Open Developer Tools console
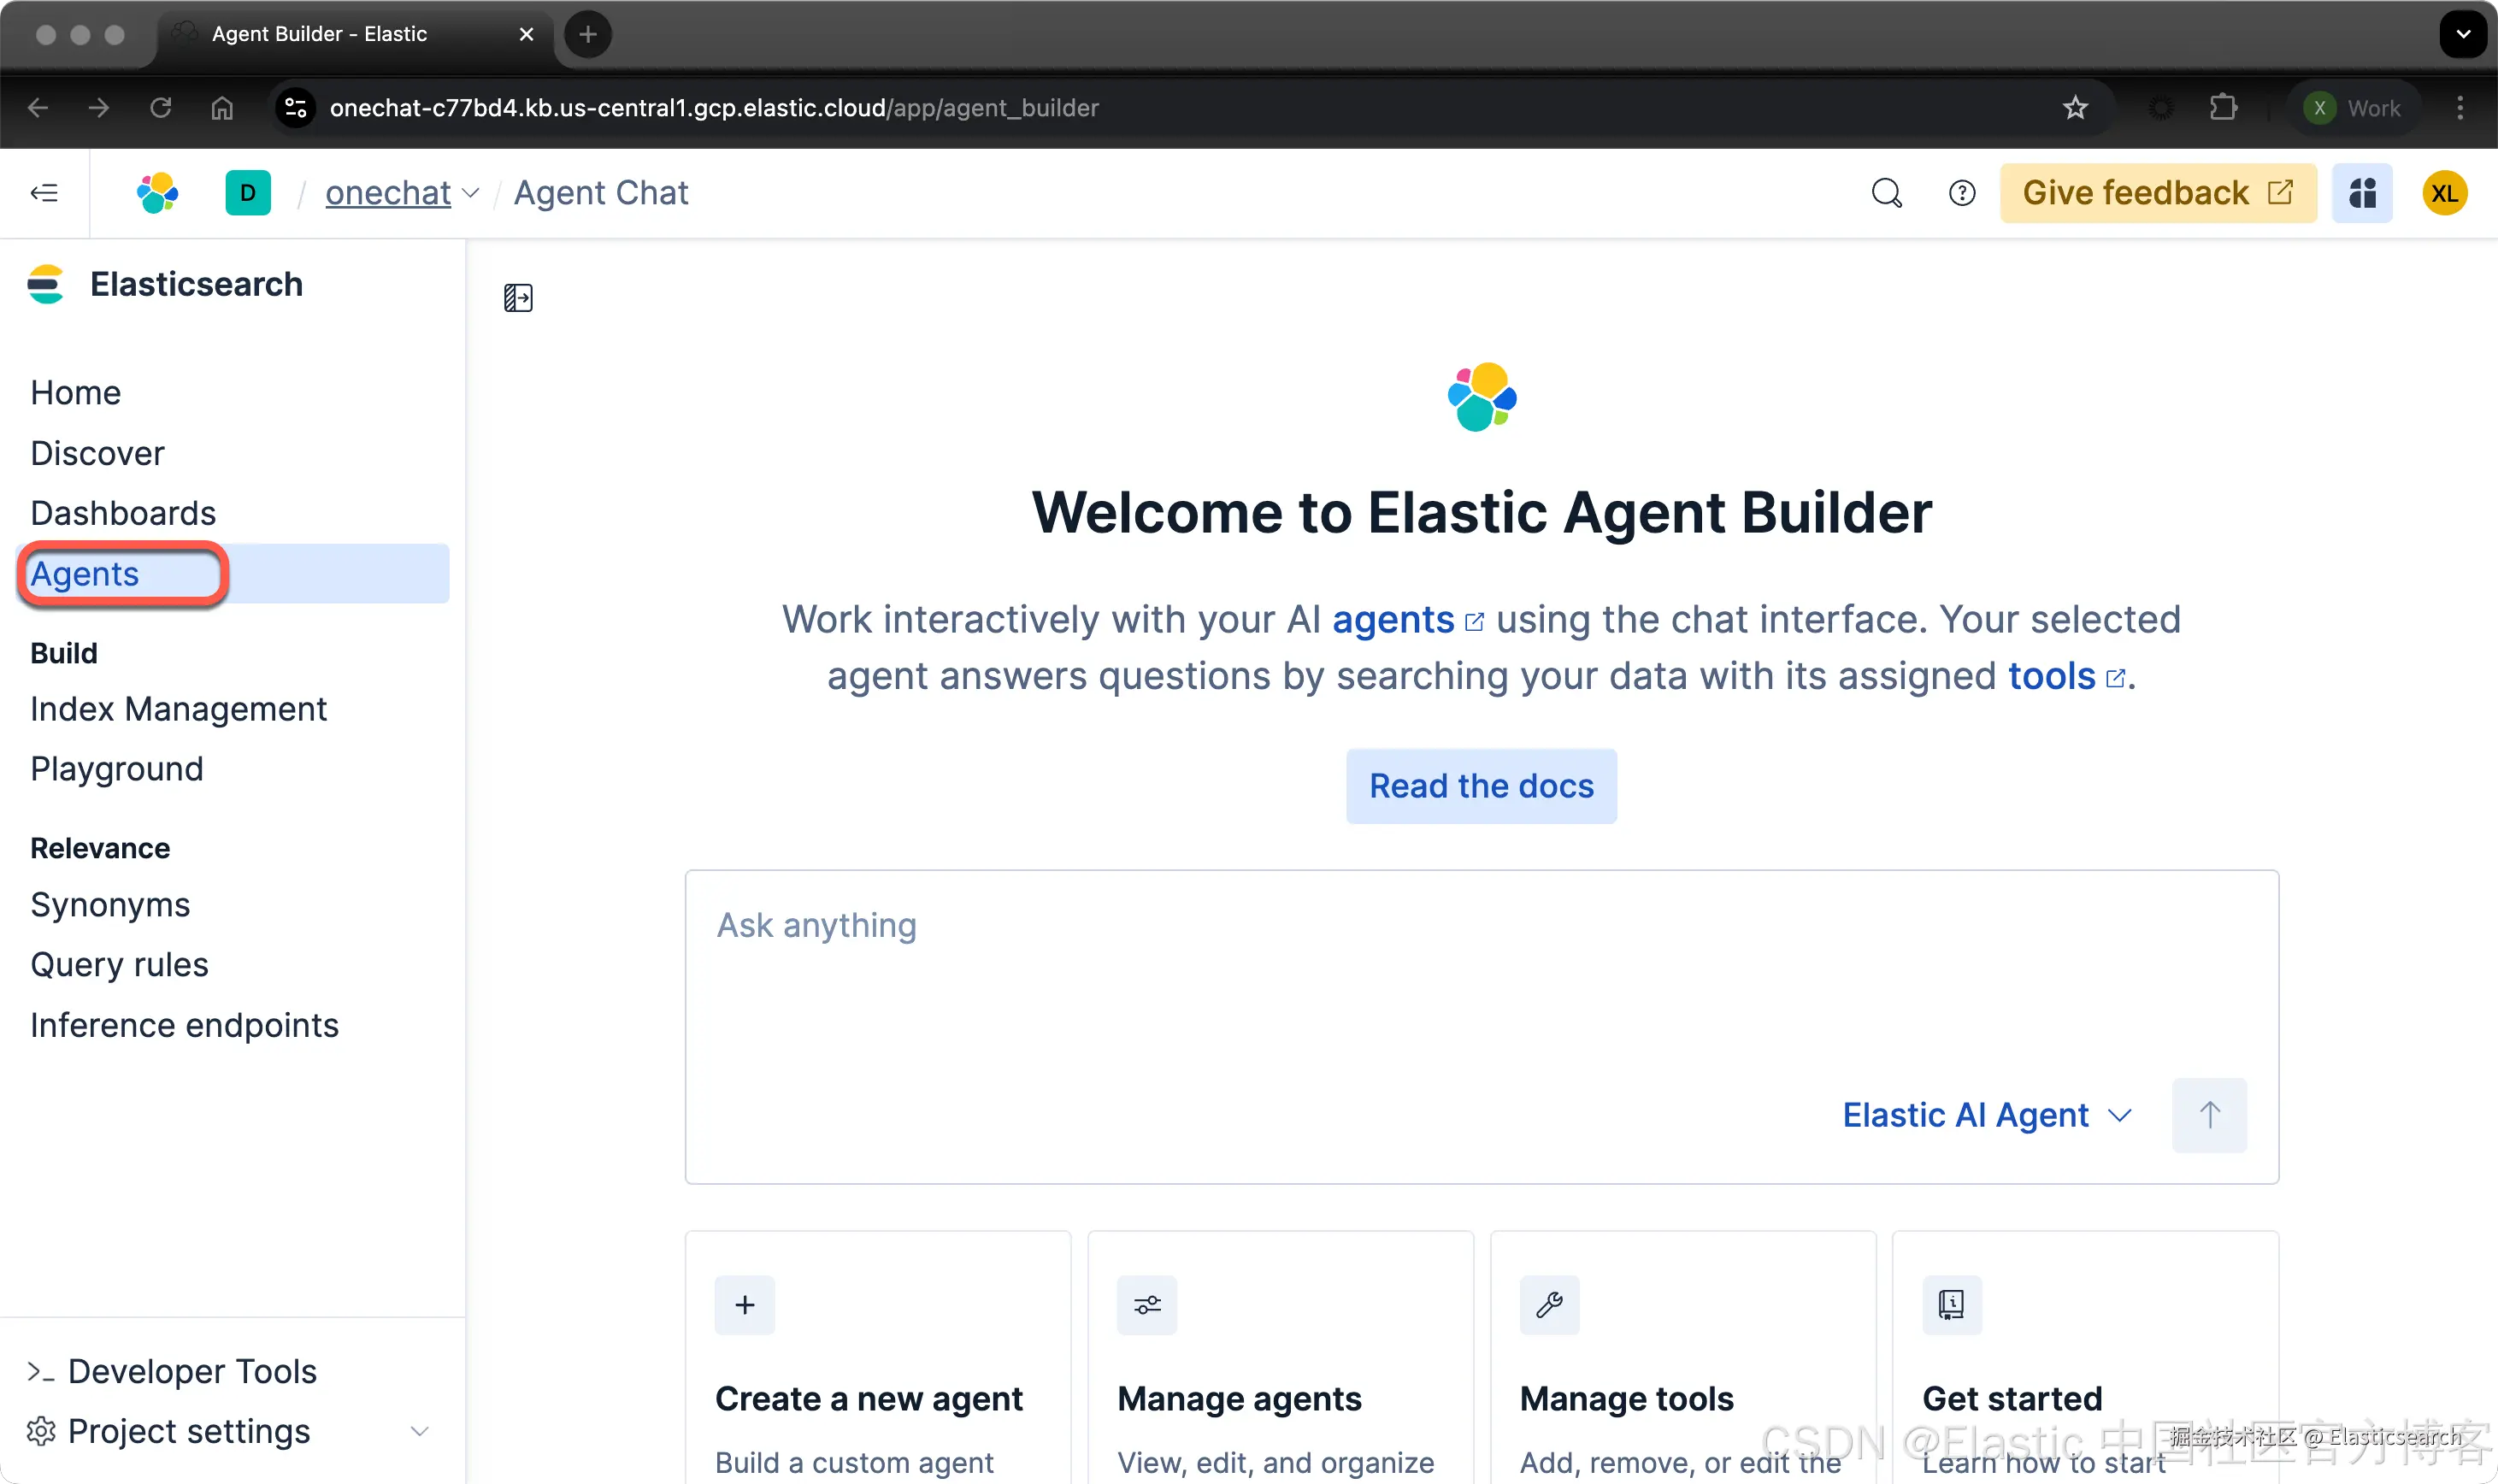The width and height of the screenshot is (2498, 1484). 172,1372
